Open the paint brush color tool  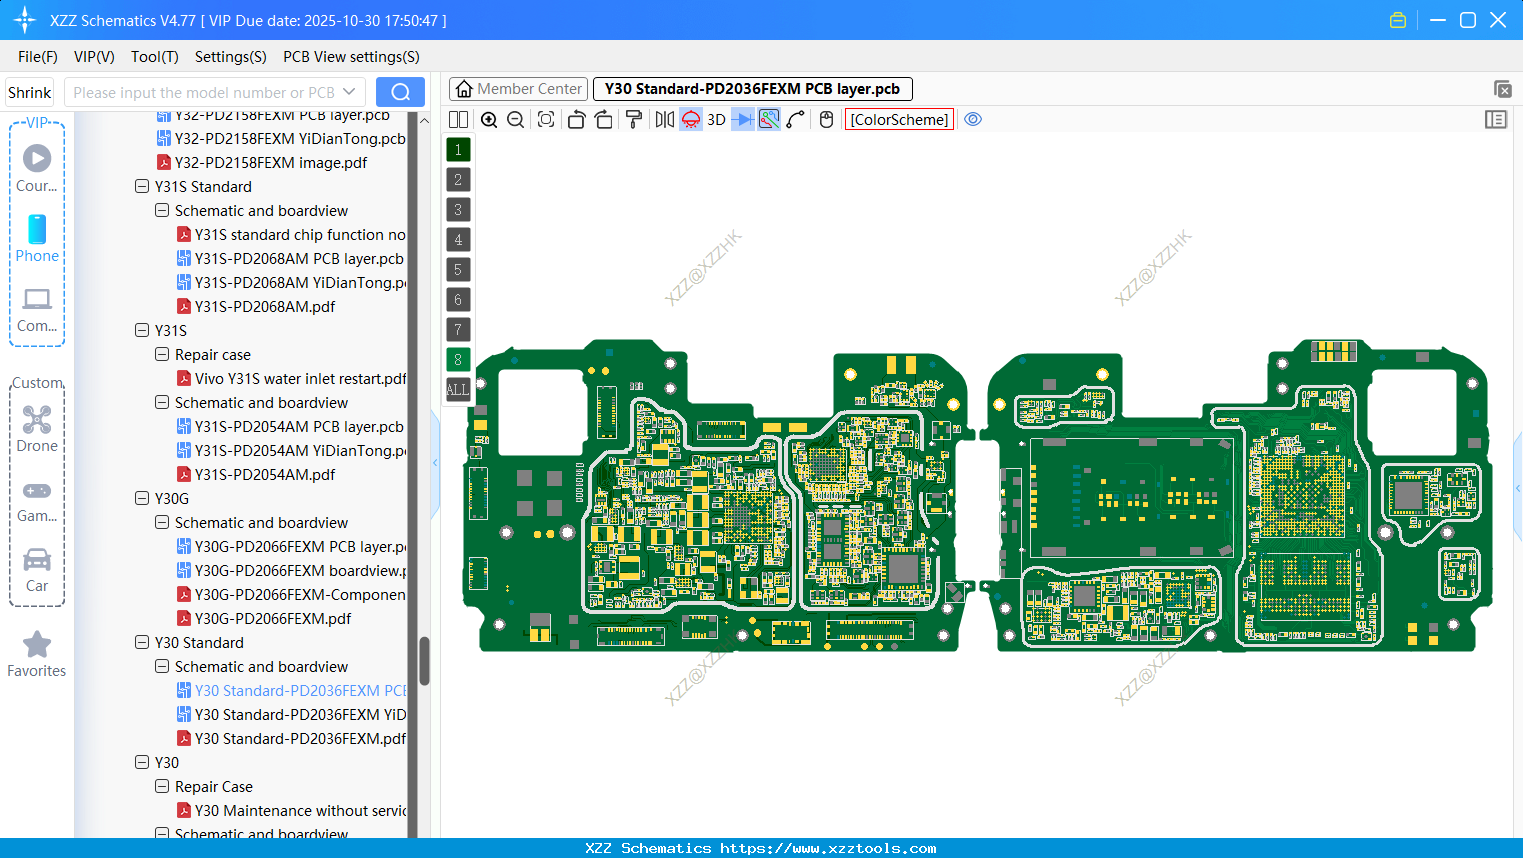click(632, 119)
